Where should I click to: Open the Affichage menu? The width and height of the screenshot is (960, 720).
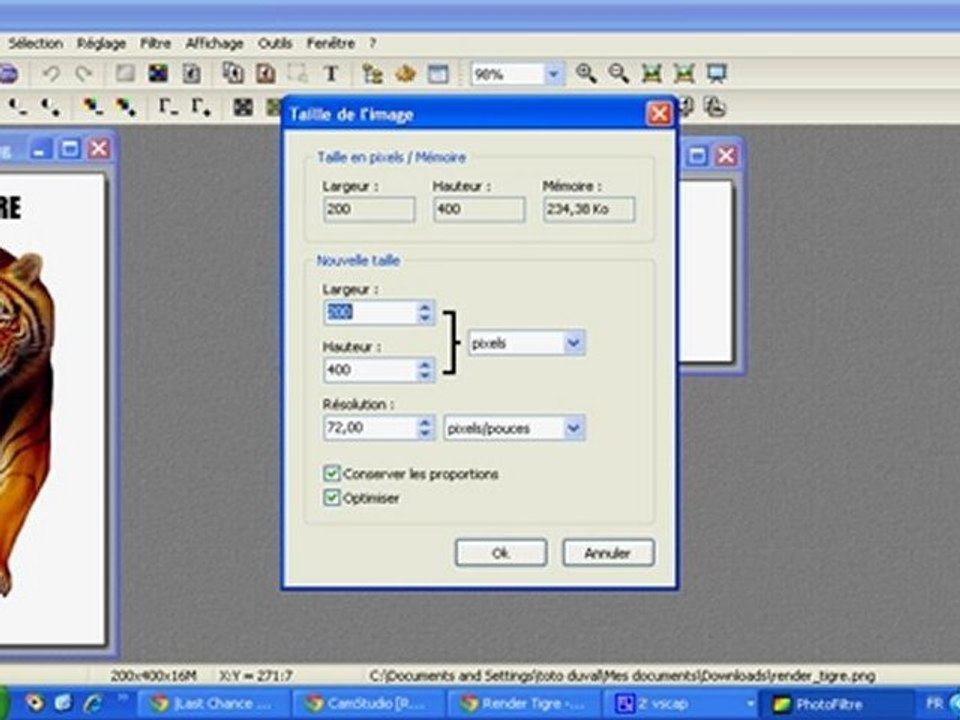coord(214,43)
